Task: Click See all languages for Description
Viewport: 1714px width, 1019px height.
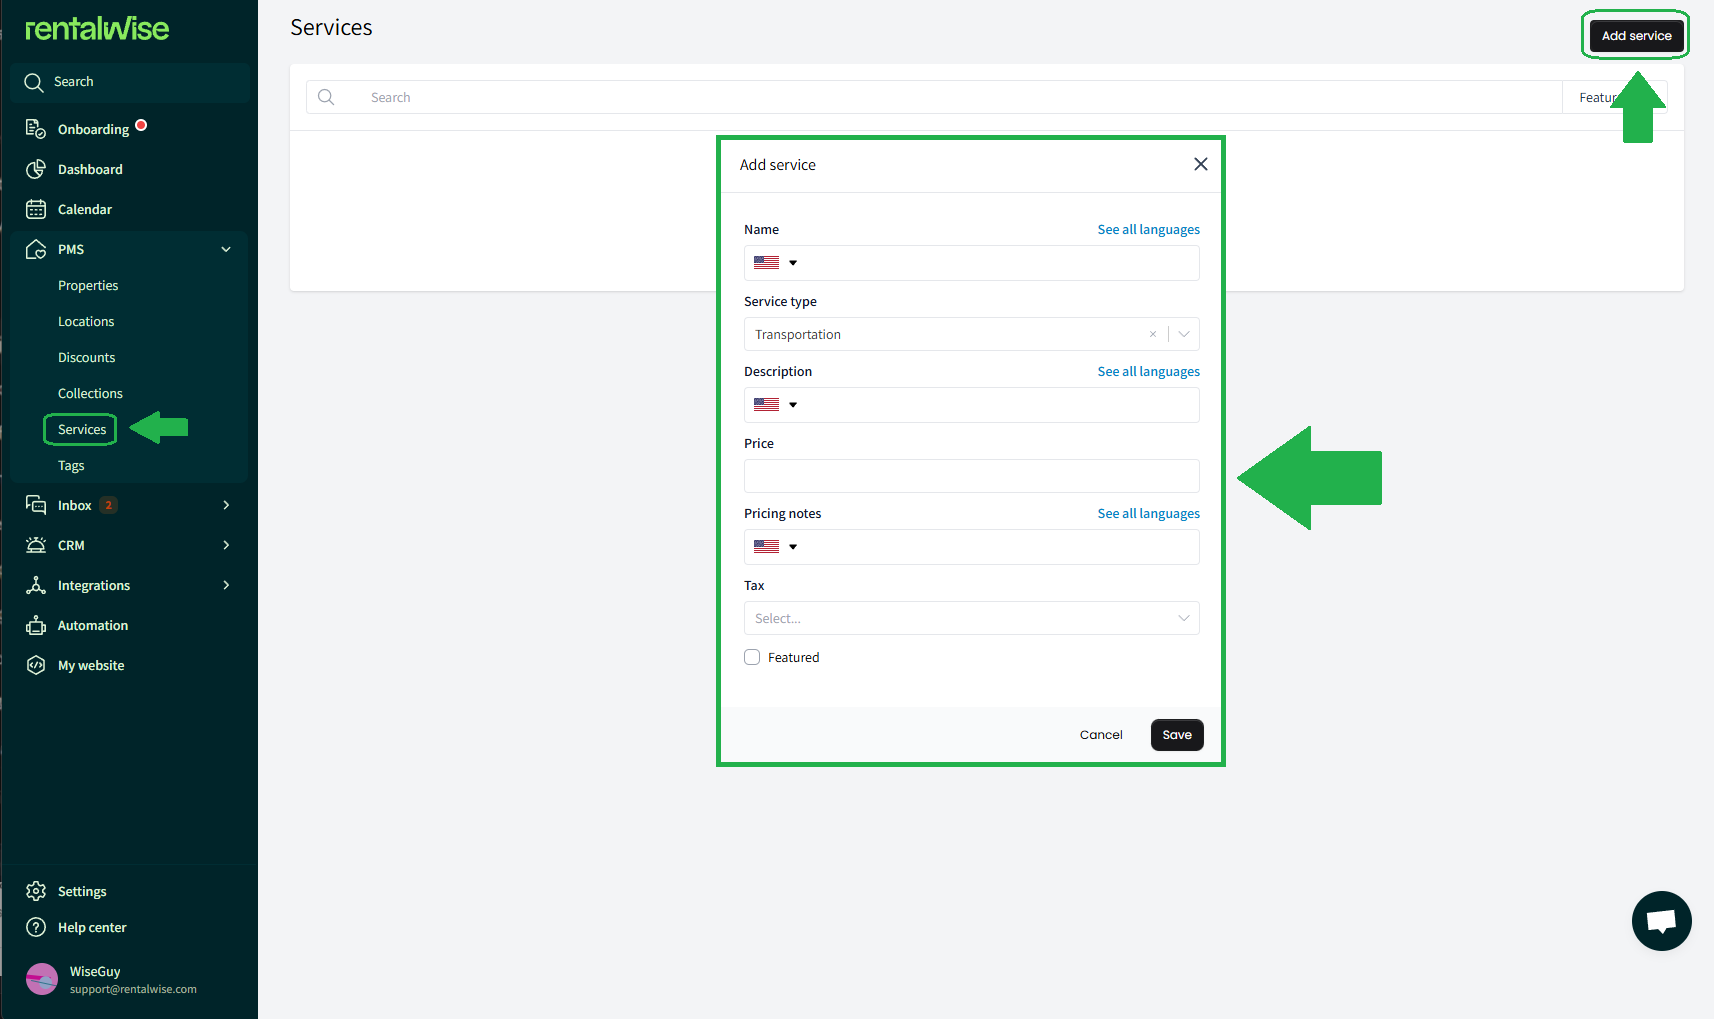Action: pyautogui.click(x=1148, y=371)
